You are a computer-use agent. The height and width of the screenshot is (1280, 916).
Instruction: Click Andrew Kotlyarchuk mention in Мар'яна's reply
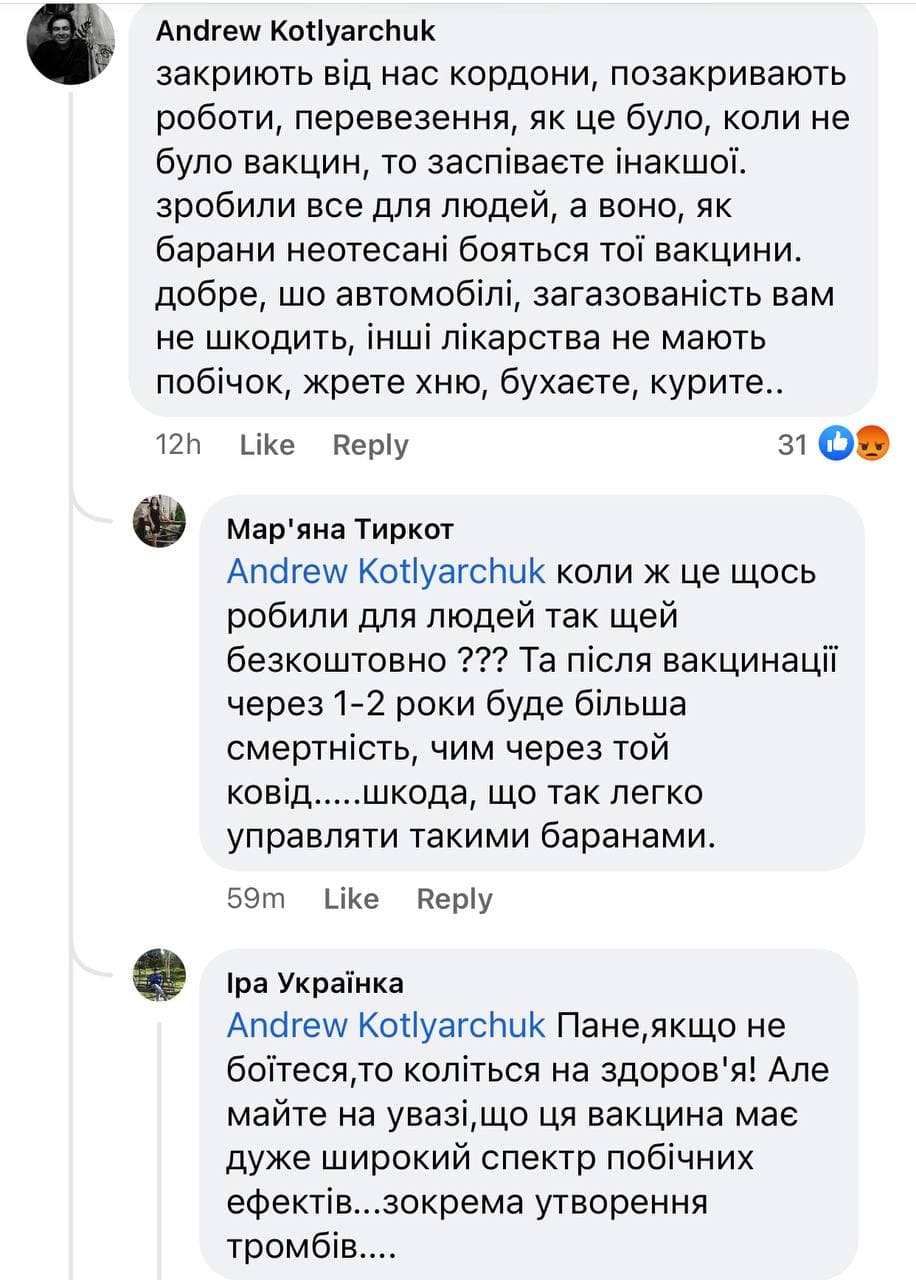click(x=386, y=572)
